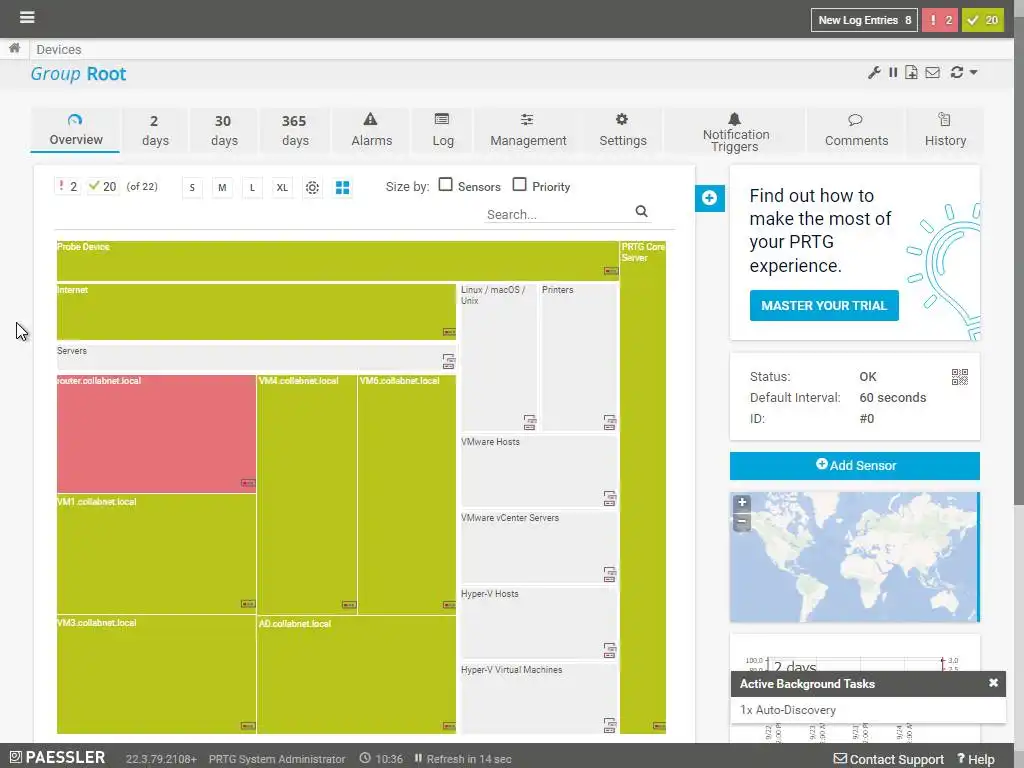The width and height of the screenshot is (1024, 768).
Task: Click device icon in Servers tile
Action: point(449,361)
